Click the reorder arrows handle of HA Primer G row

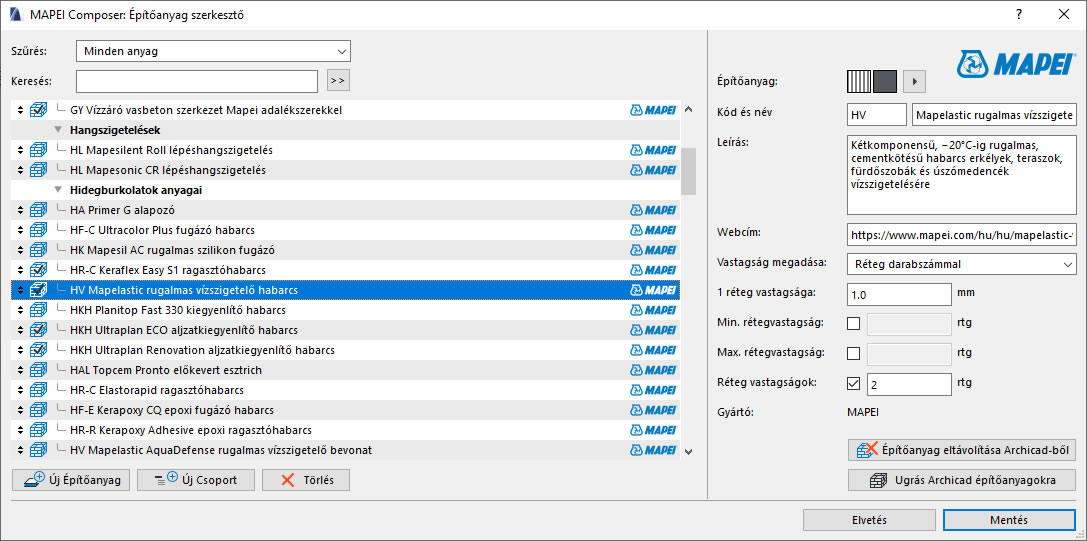click(x=20, y=210)
